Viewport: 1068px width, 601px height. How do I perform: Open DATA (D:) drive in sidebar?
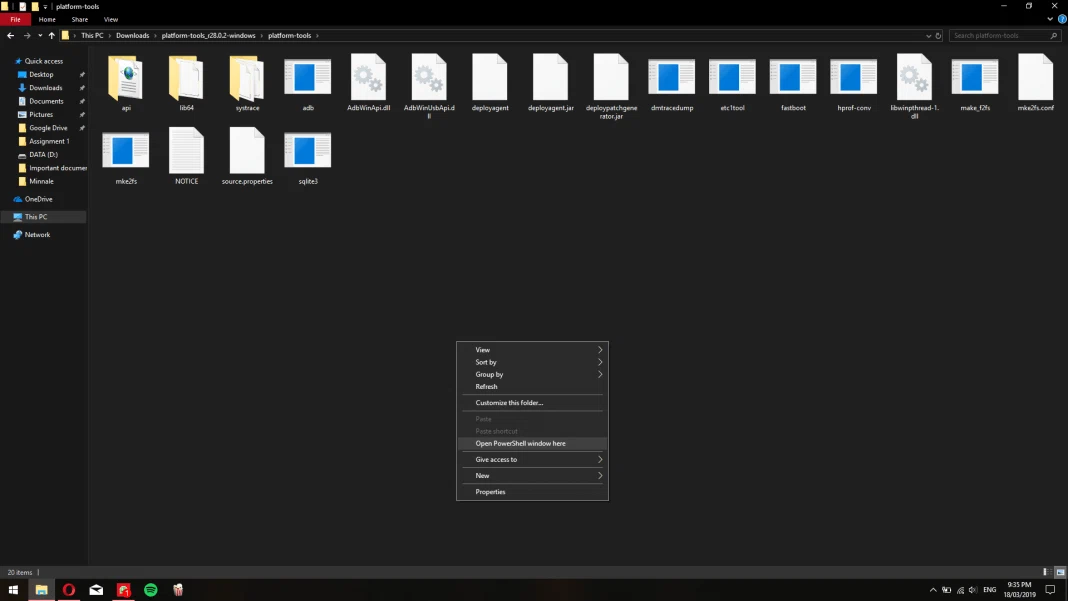(43, 155)
